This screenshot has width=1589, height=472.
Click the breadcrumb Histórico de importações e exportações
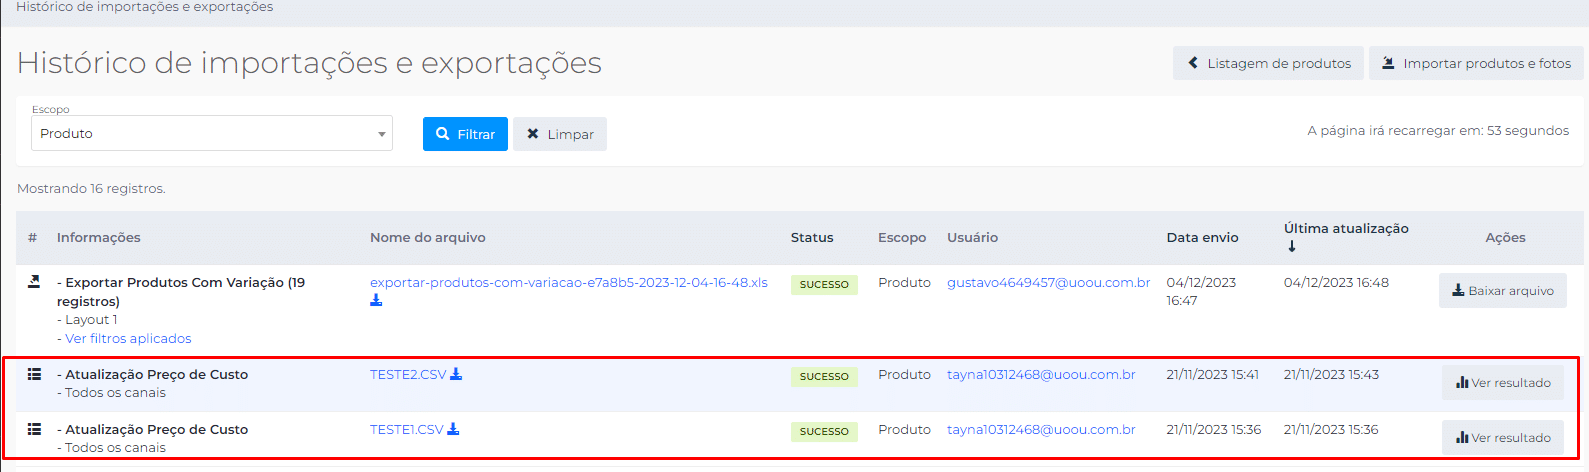(145, 7)
